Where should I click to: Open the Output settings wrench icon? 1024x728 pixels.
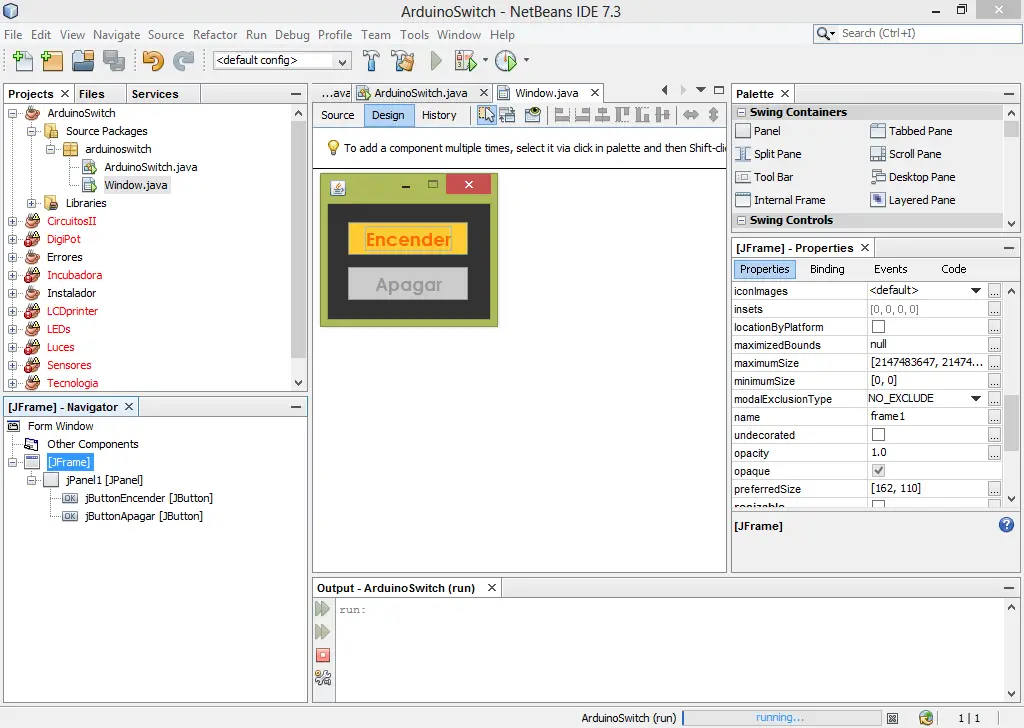coord(322,678)
